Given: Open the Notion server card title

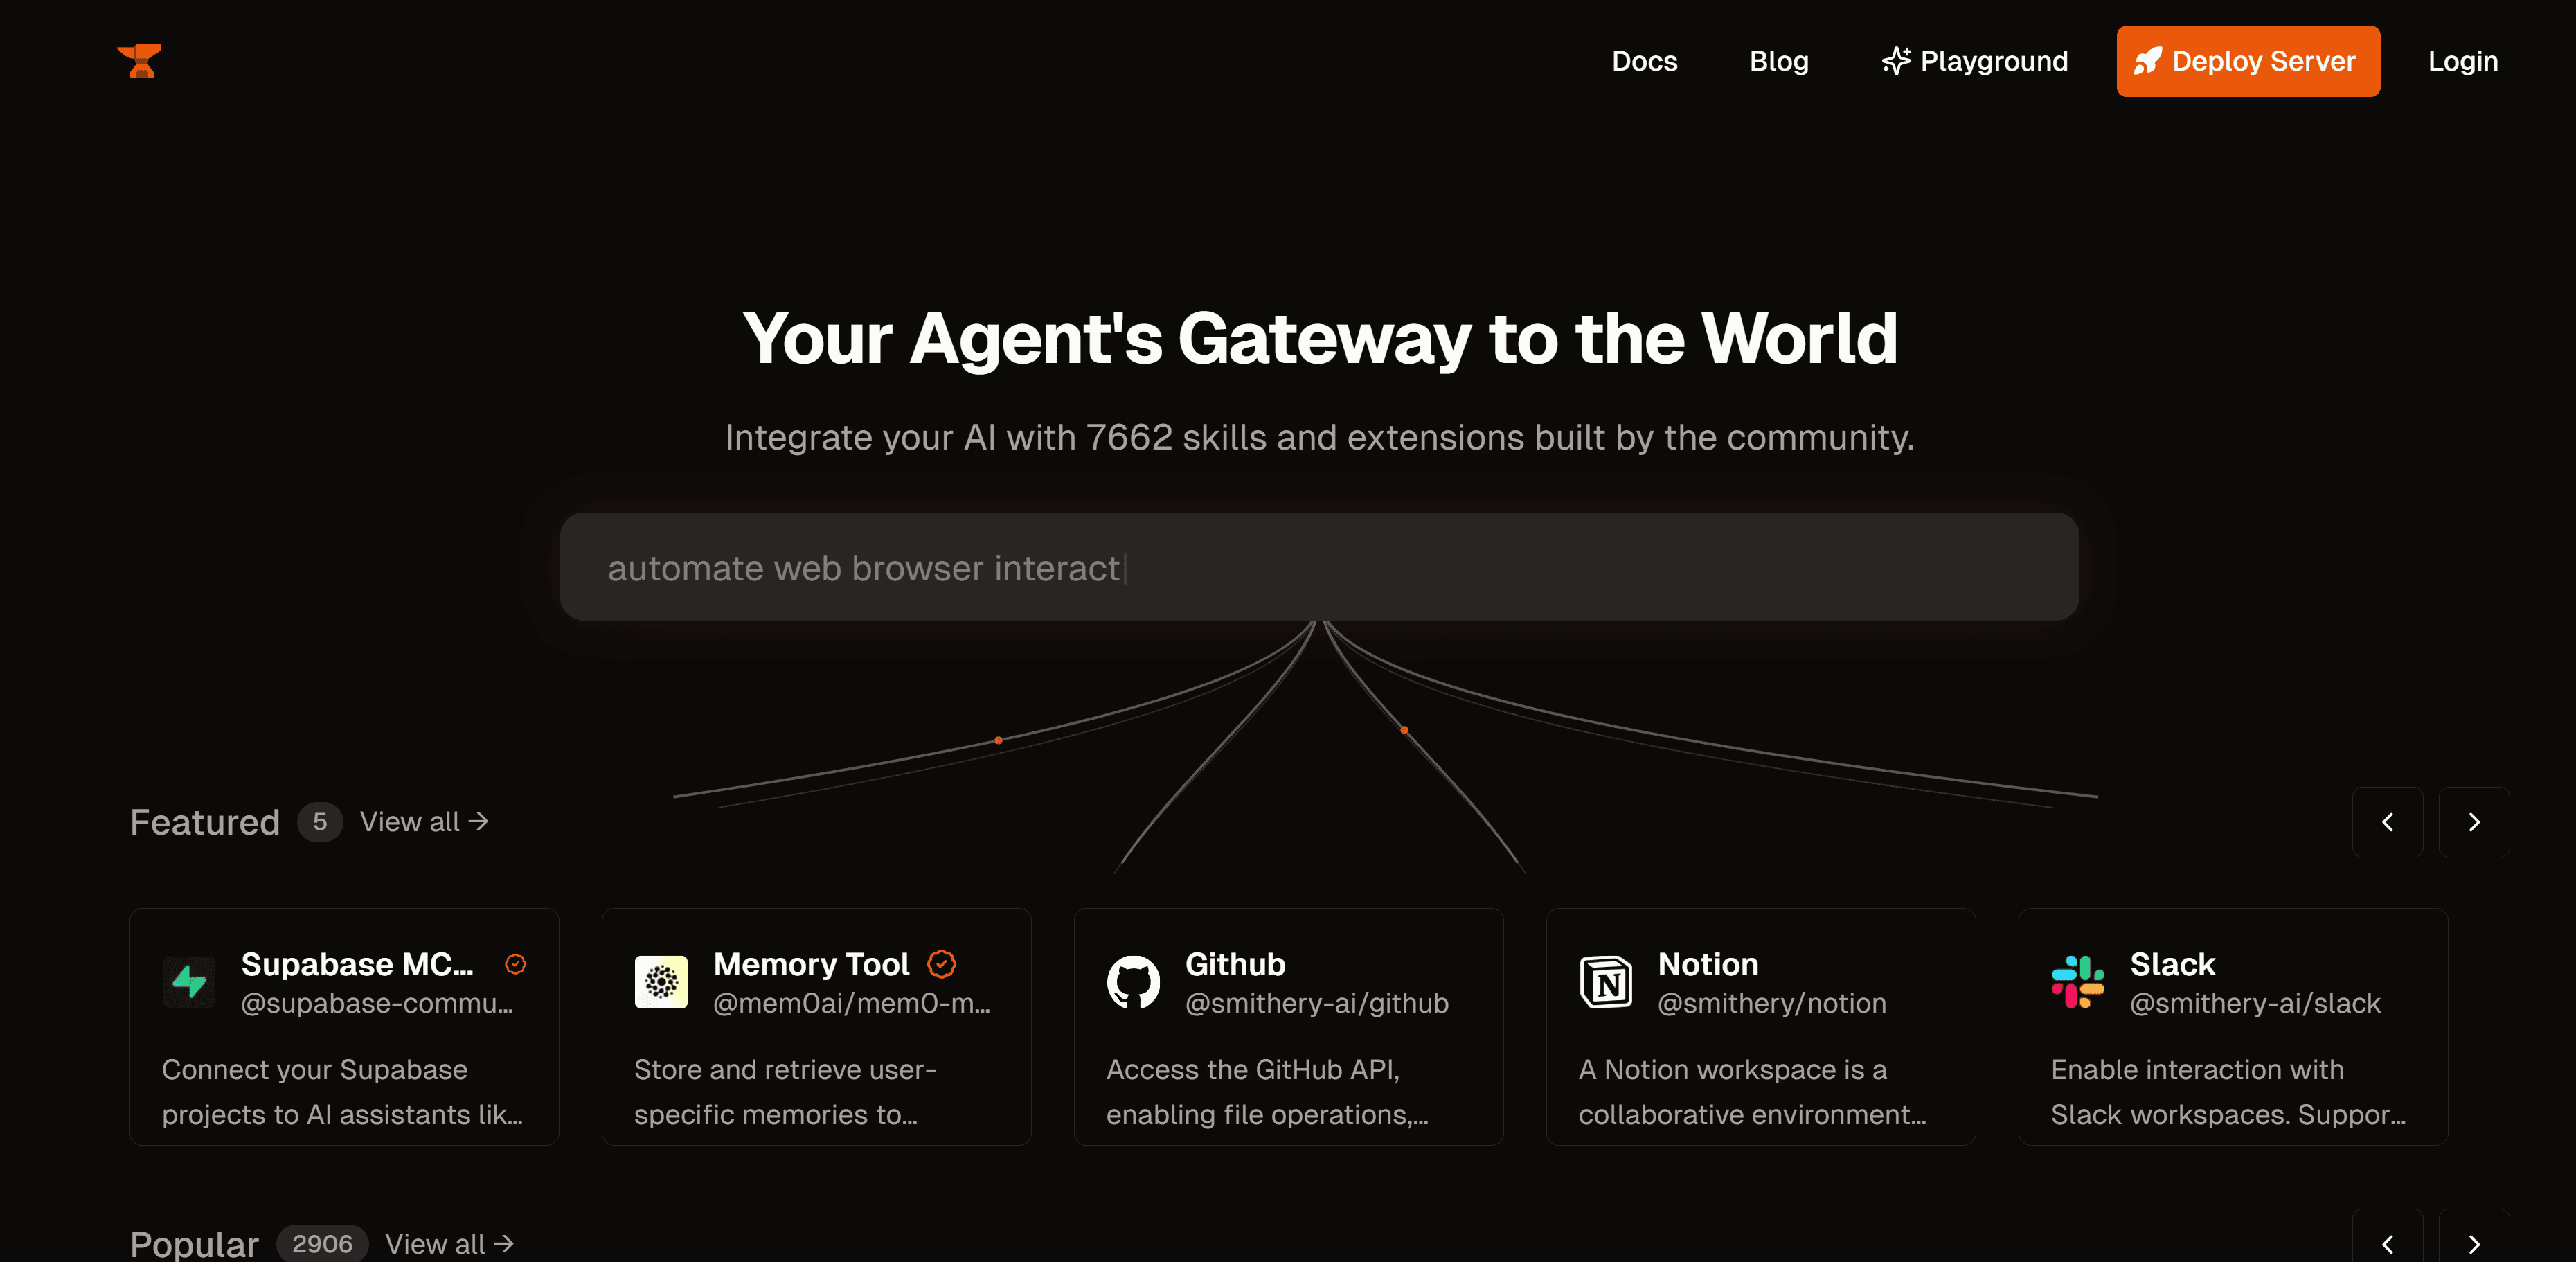Looking at the screenshot, I should [1708, 964].
